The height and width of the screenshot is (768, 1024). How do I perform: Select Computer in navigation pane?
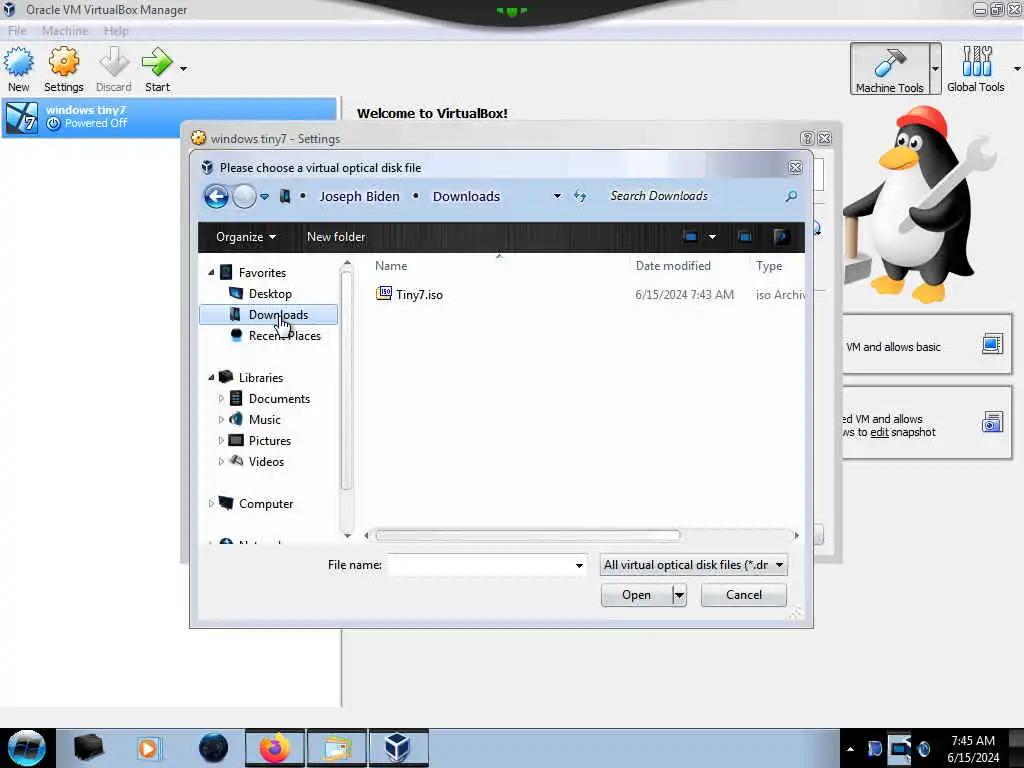point(265,504)
